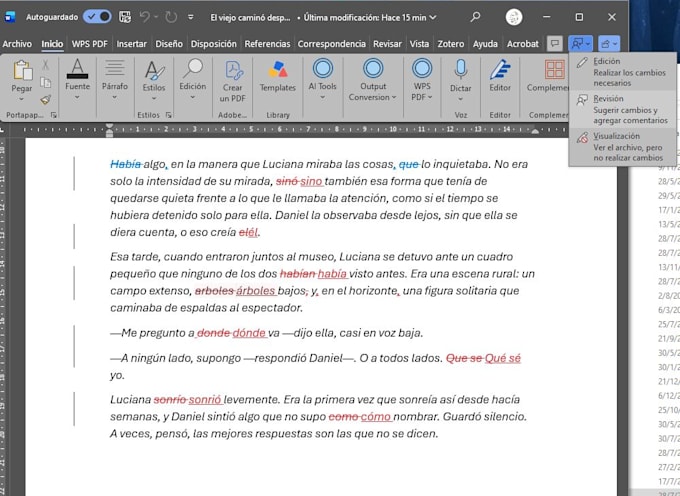Click the tracked insertion 'árboles'
The image size is (680, 496).
[256, 290]
